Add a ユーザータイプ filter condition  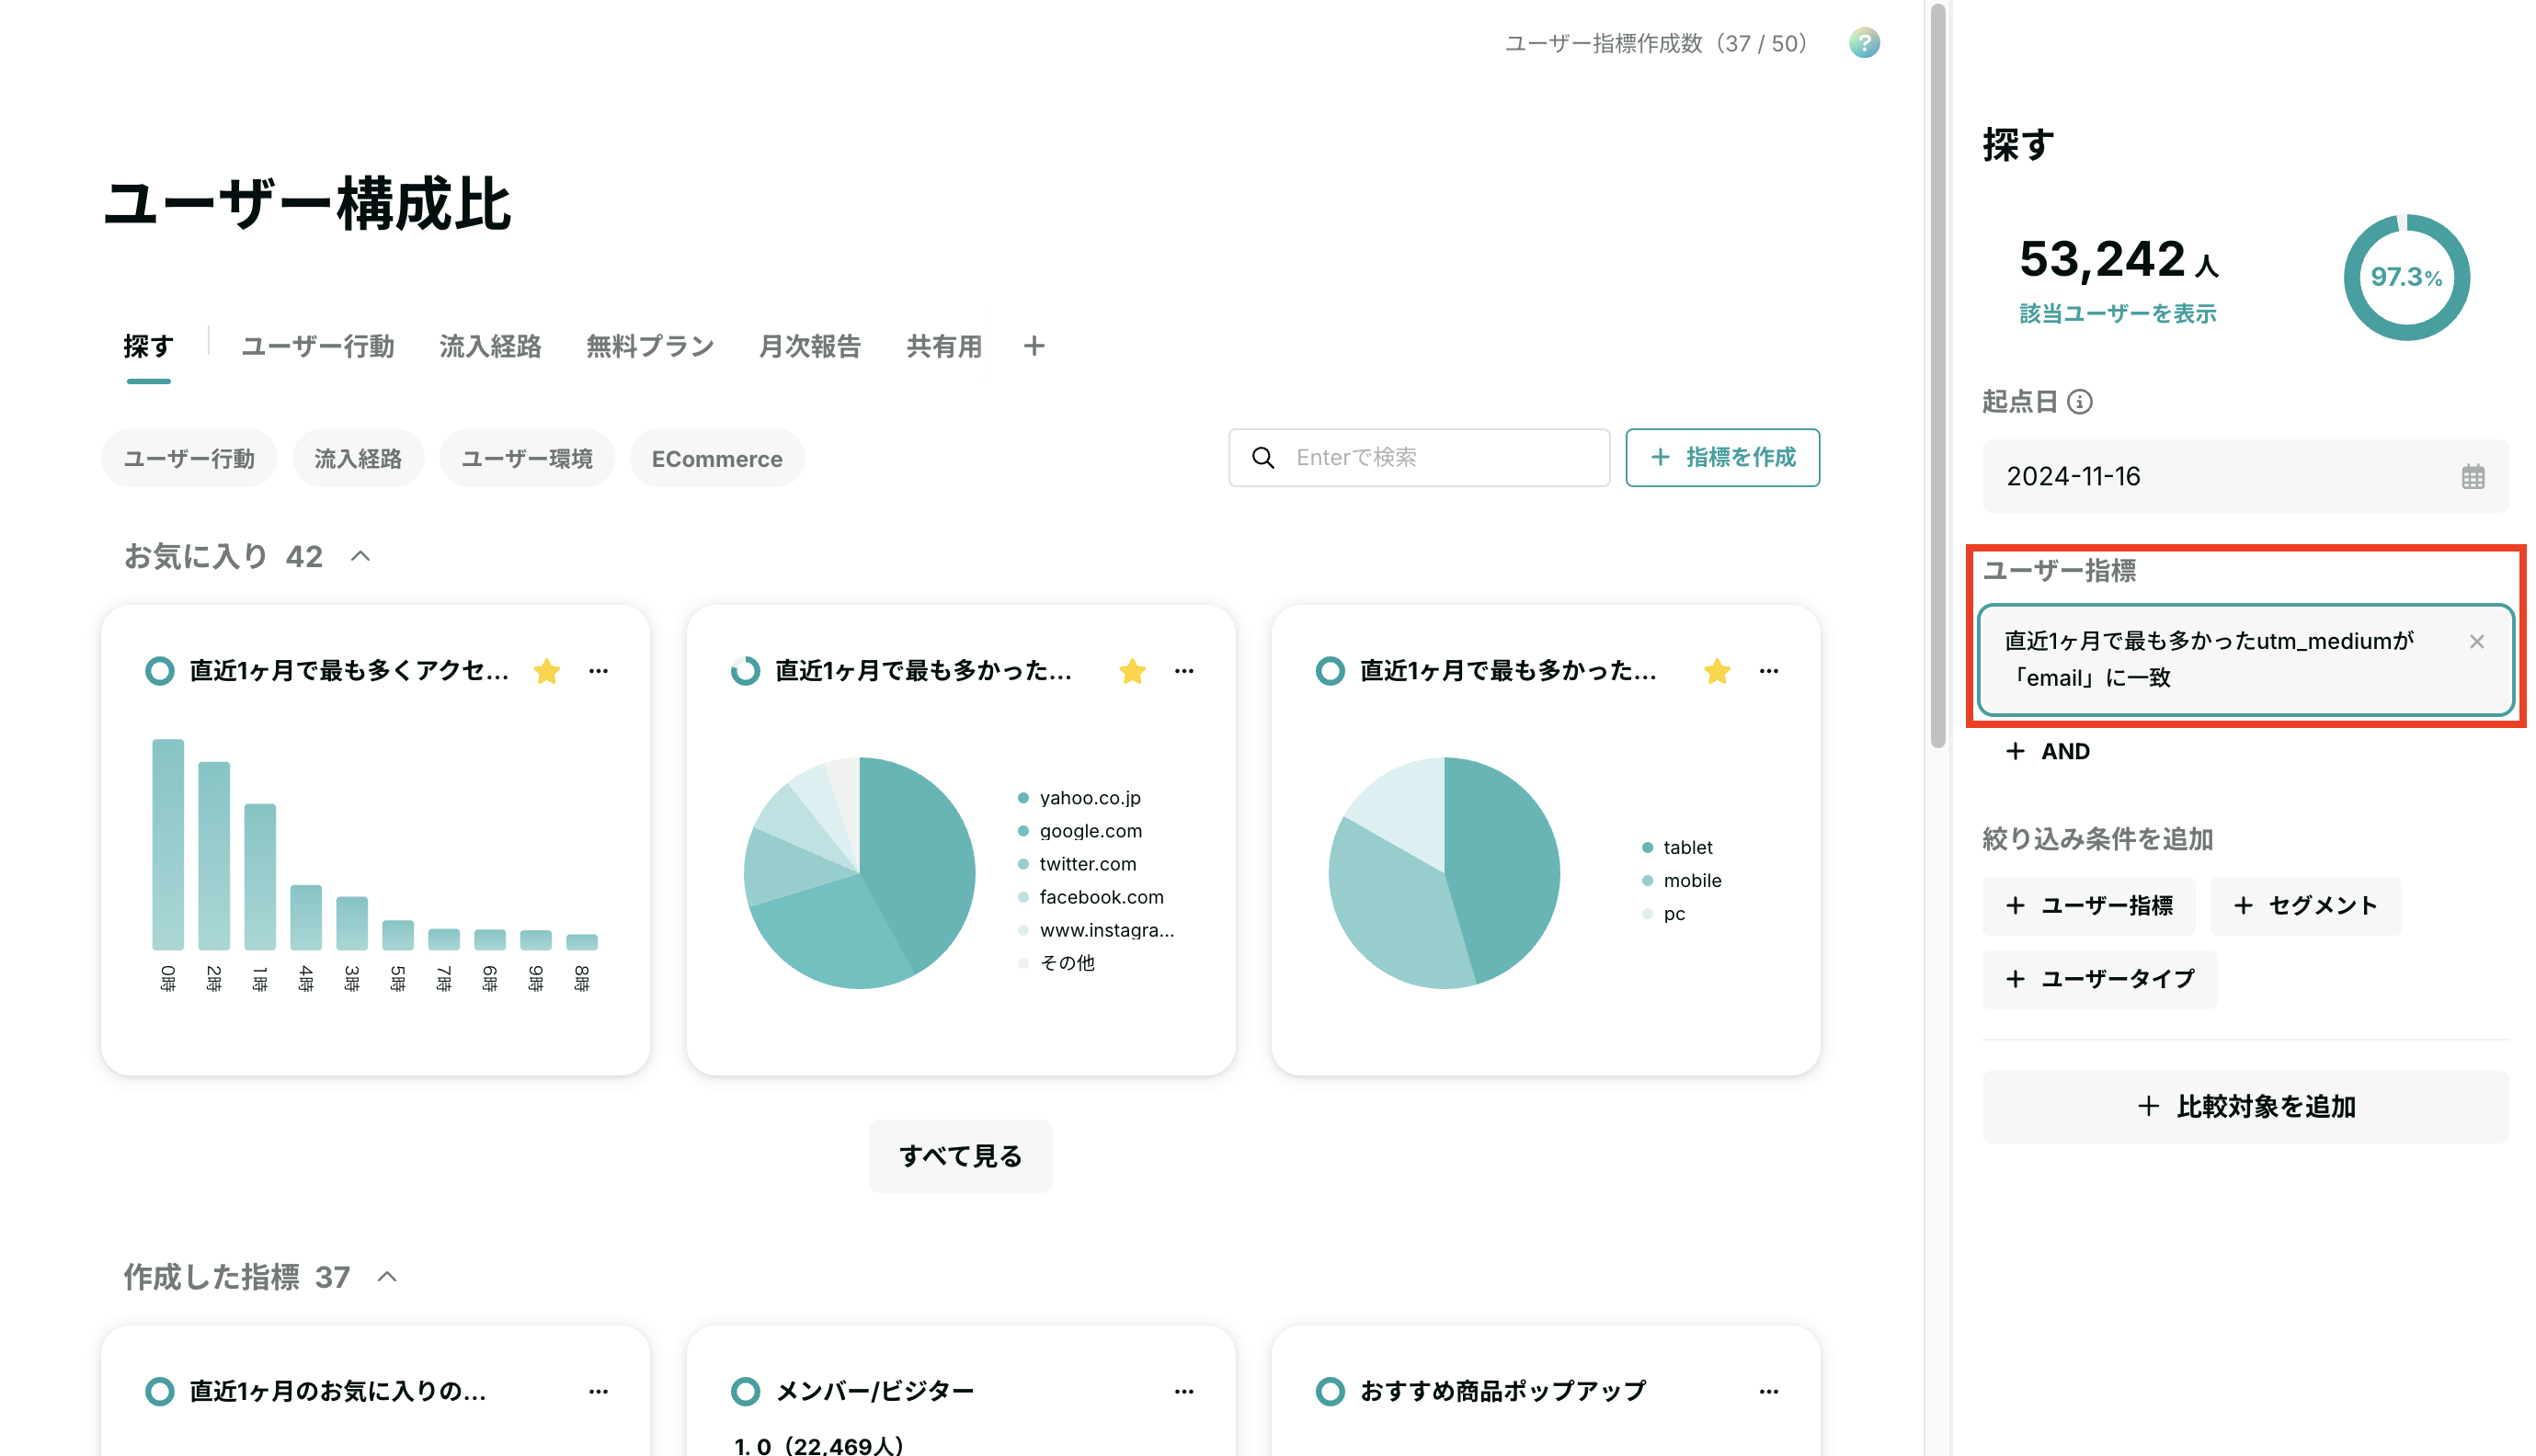pyautogui.click(x=2100, y=979)
